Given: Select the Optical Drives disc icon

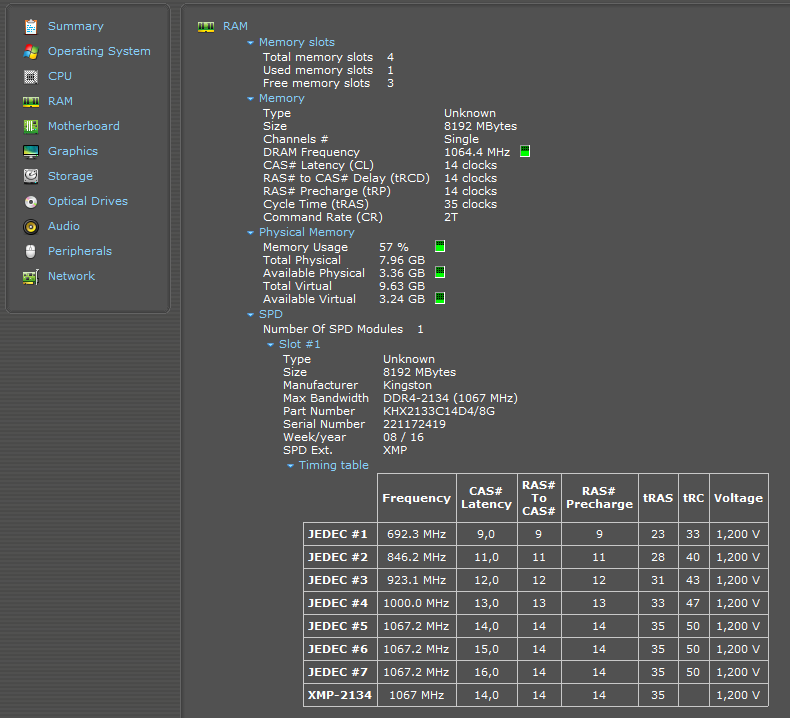Looking at the screenshot, I should point(30,201).
